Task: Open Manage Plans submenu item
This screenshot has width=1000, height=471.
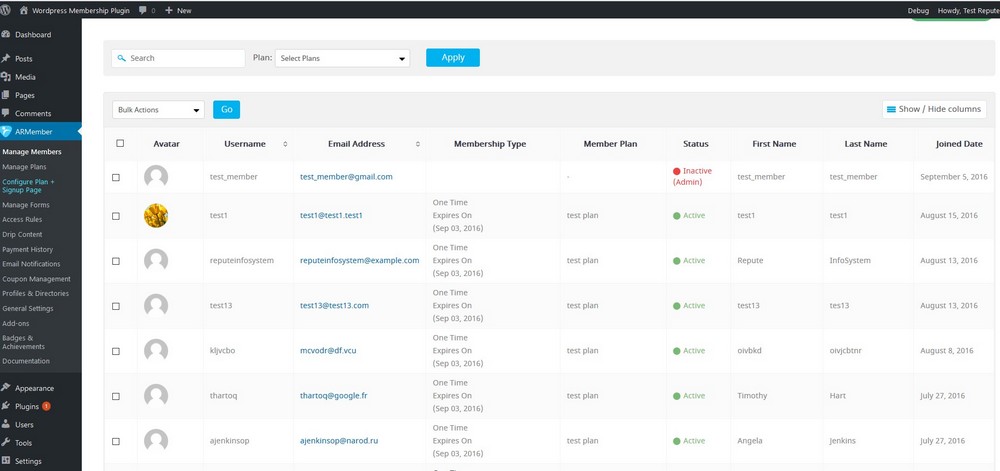Action: coord(24,167)
